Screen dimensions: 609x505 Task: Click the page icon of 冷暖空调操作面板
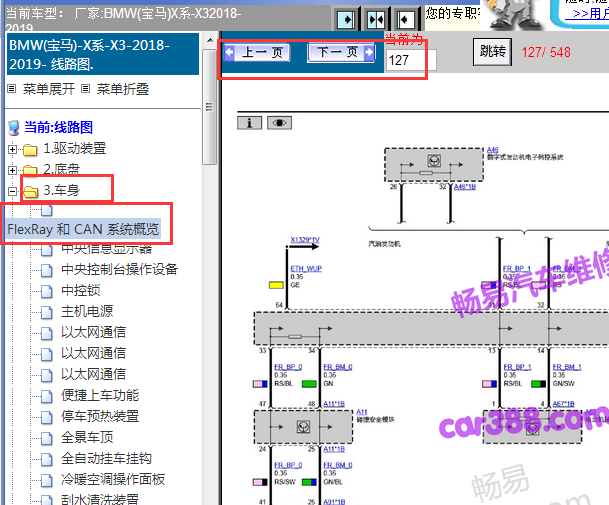click(47, 480)
